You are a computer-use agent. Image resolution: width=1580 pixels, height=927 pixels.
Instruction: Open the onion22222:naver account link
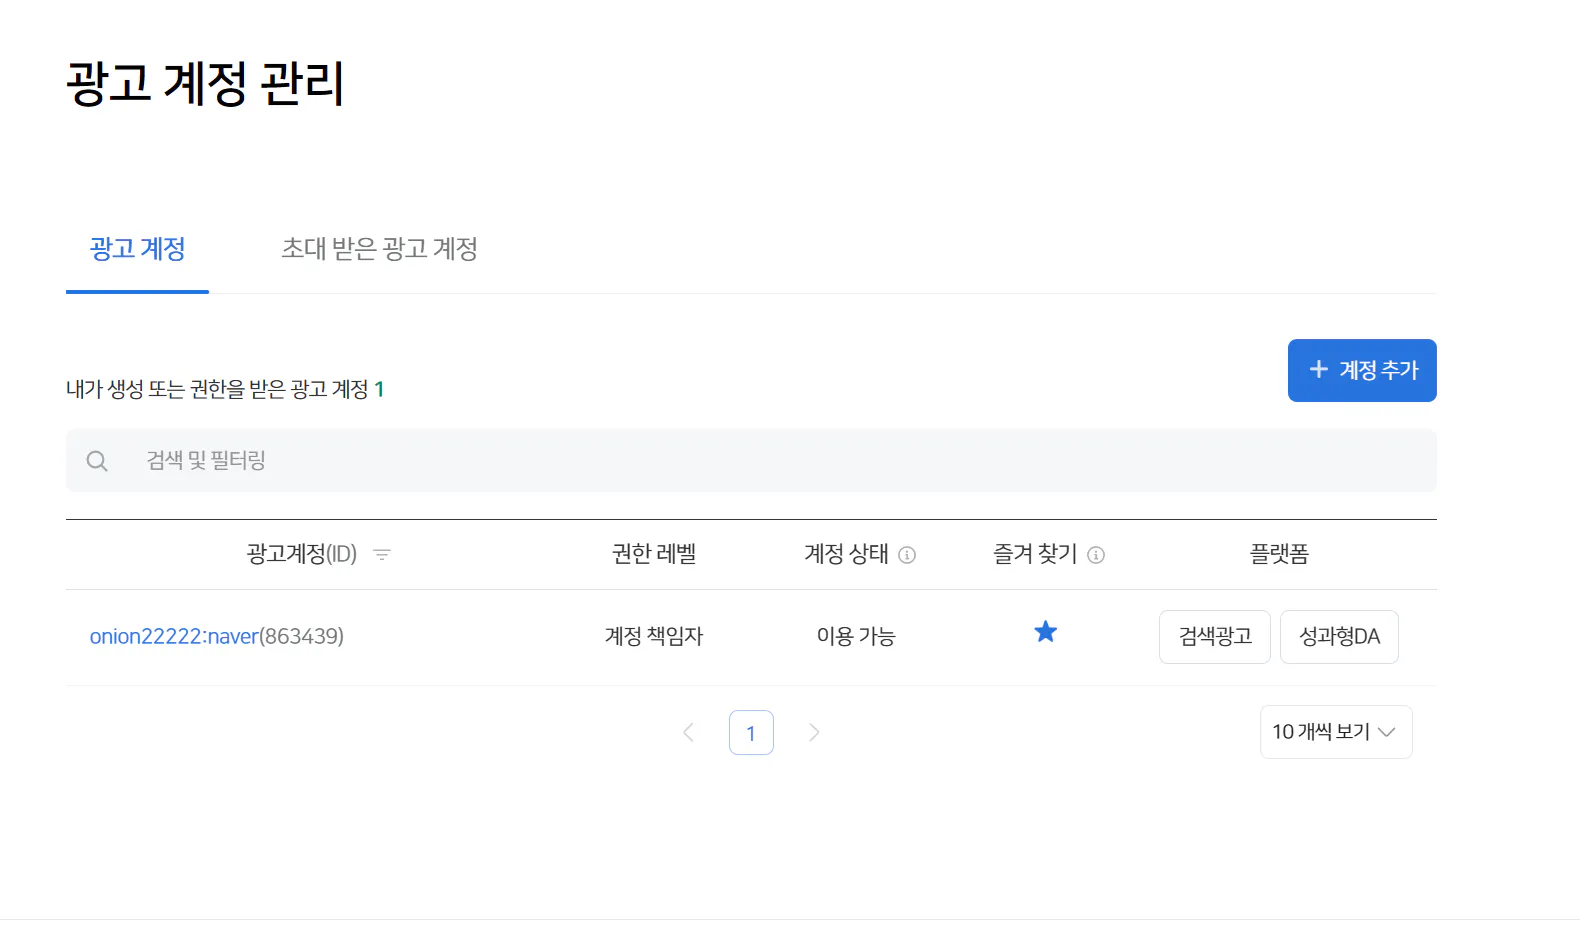pos(174,636)
